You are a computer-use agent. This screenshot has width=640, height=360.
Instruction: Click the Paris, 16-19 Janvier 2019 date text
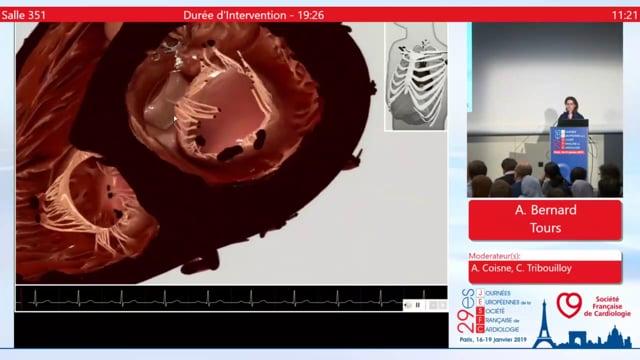493,340
